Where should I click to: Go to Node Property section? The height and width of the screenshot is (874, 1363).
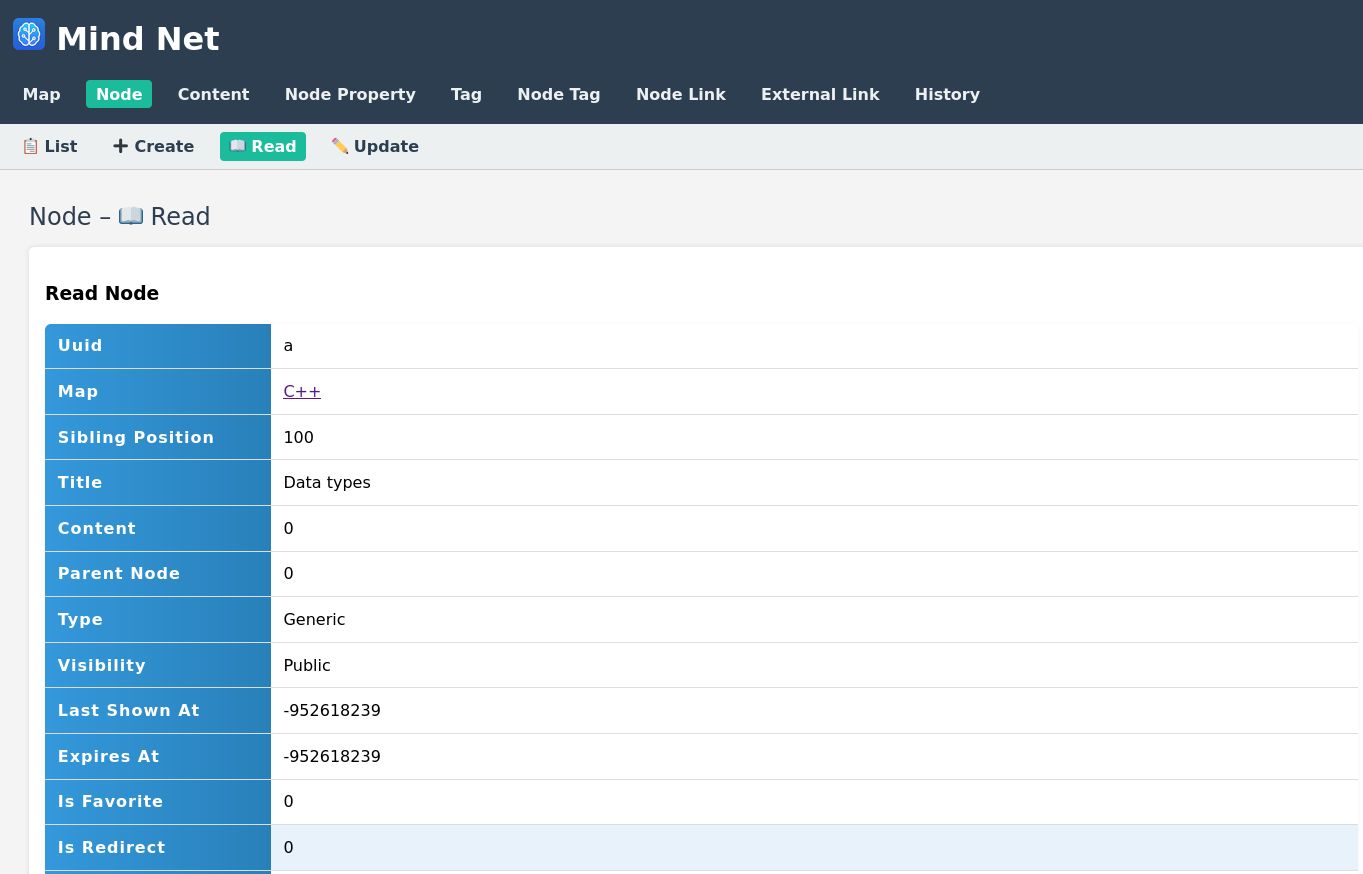pyautogui.click(x=350, y=94)
